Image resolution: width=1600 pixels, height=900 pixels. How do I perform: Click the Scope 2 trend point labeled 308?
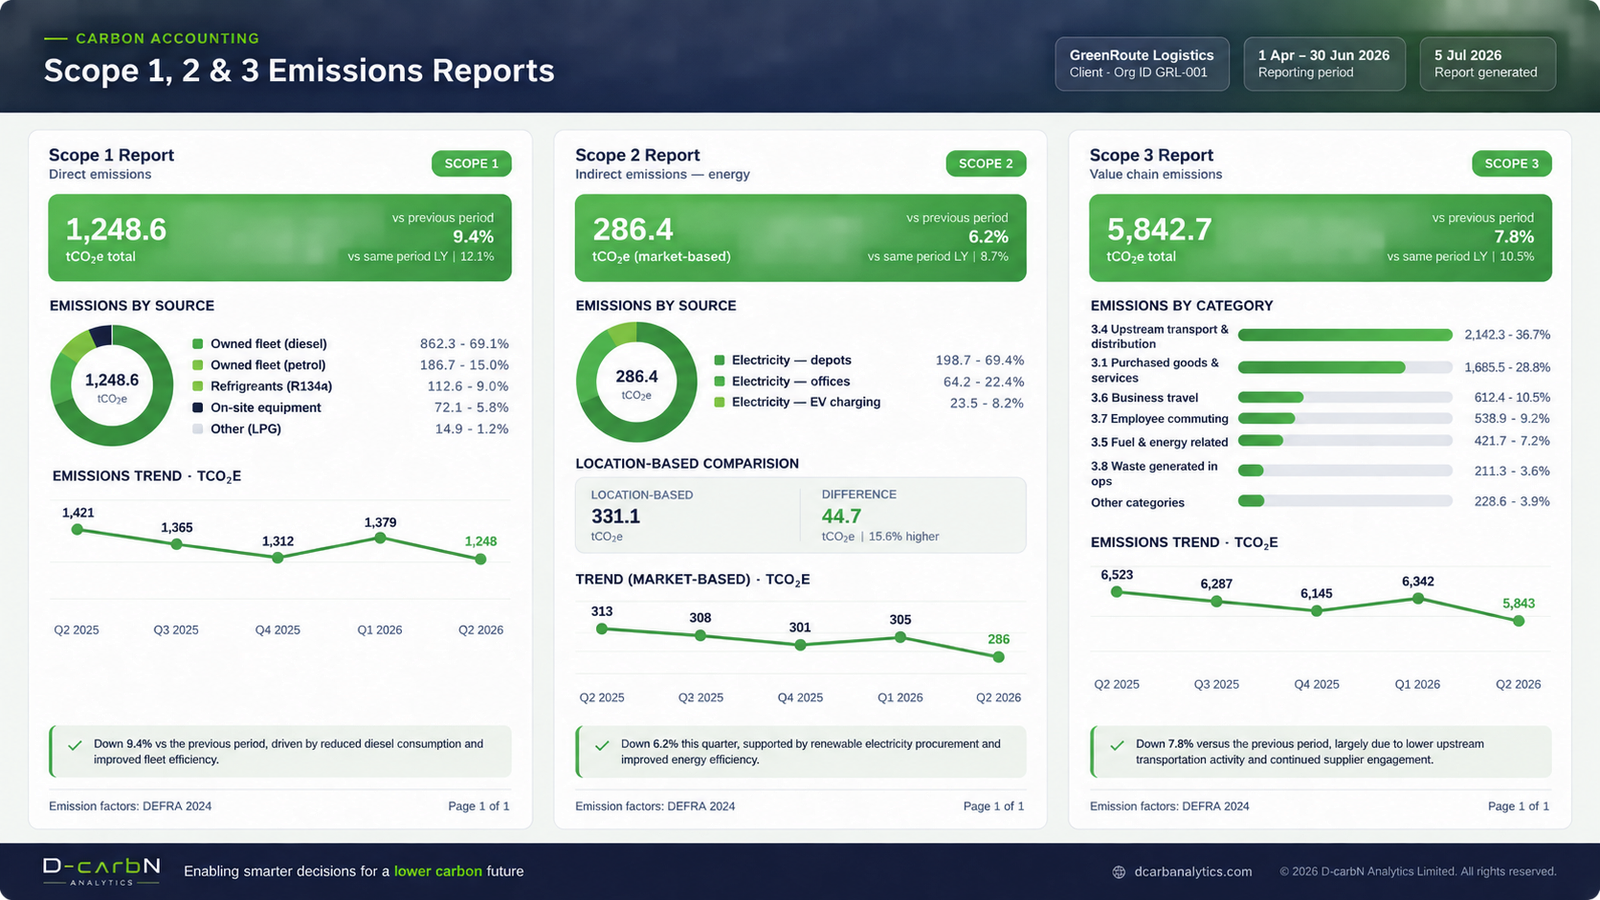[700, 635]
